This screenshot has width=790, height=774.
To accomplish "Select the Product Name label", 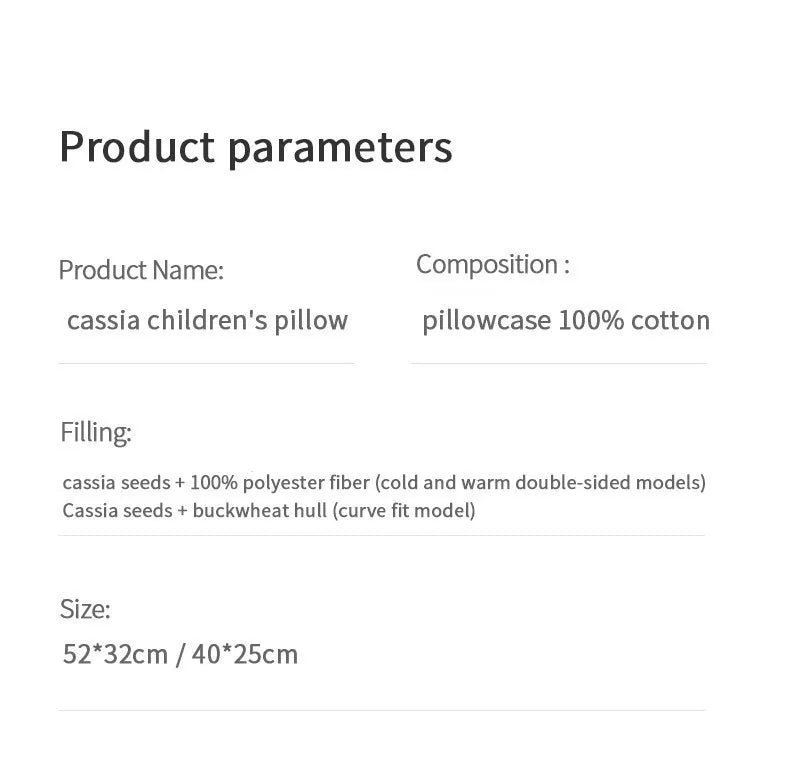I will tap(141, 270).
